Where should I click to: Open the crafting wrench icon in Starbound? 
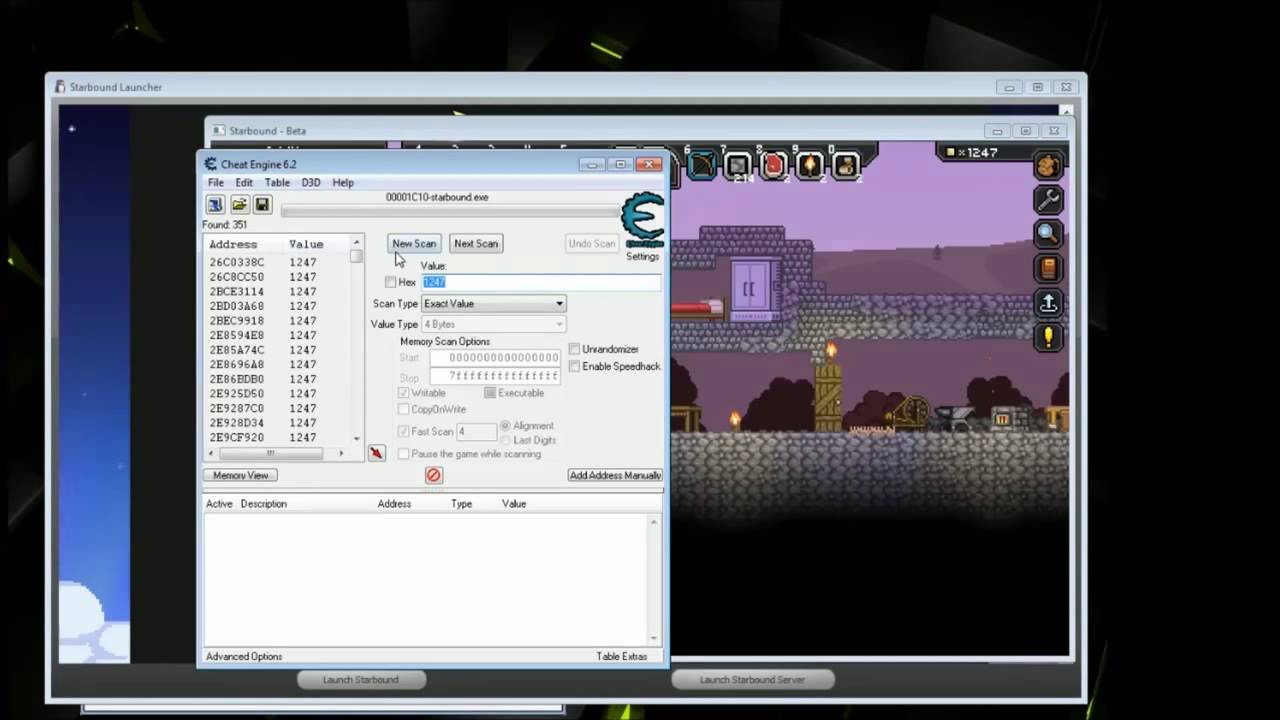click(x=1048, y=200)
